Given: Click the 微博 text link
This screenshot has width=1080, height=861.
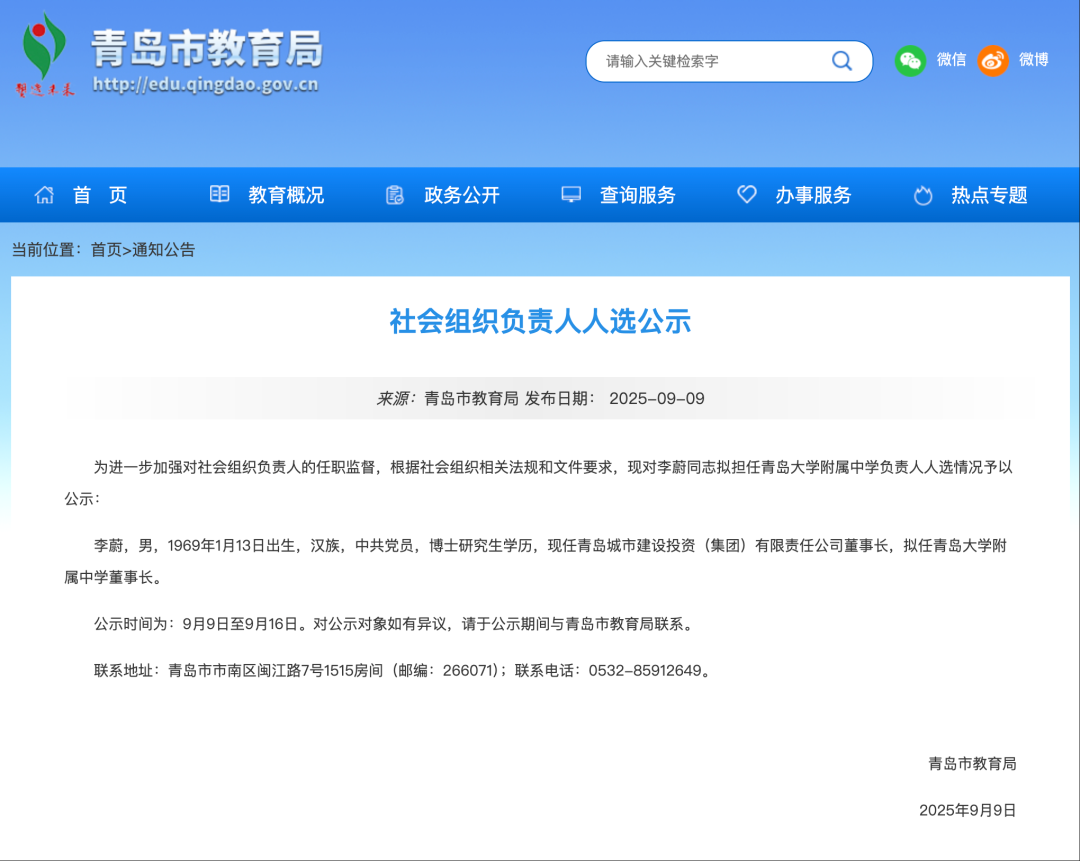Looking at the screenshot, I should tap(1034, 60).
